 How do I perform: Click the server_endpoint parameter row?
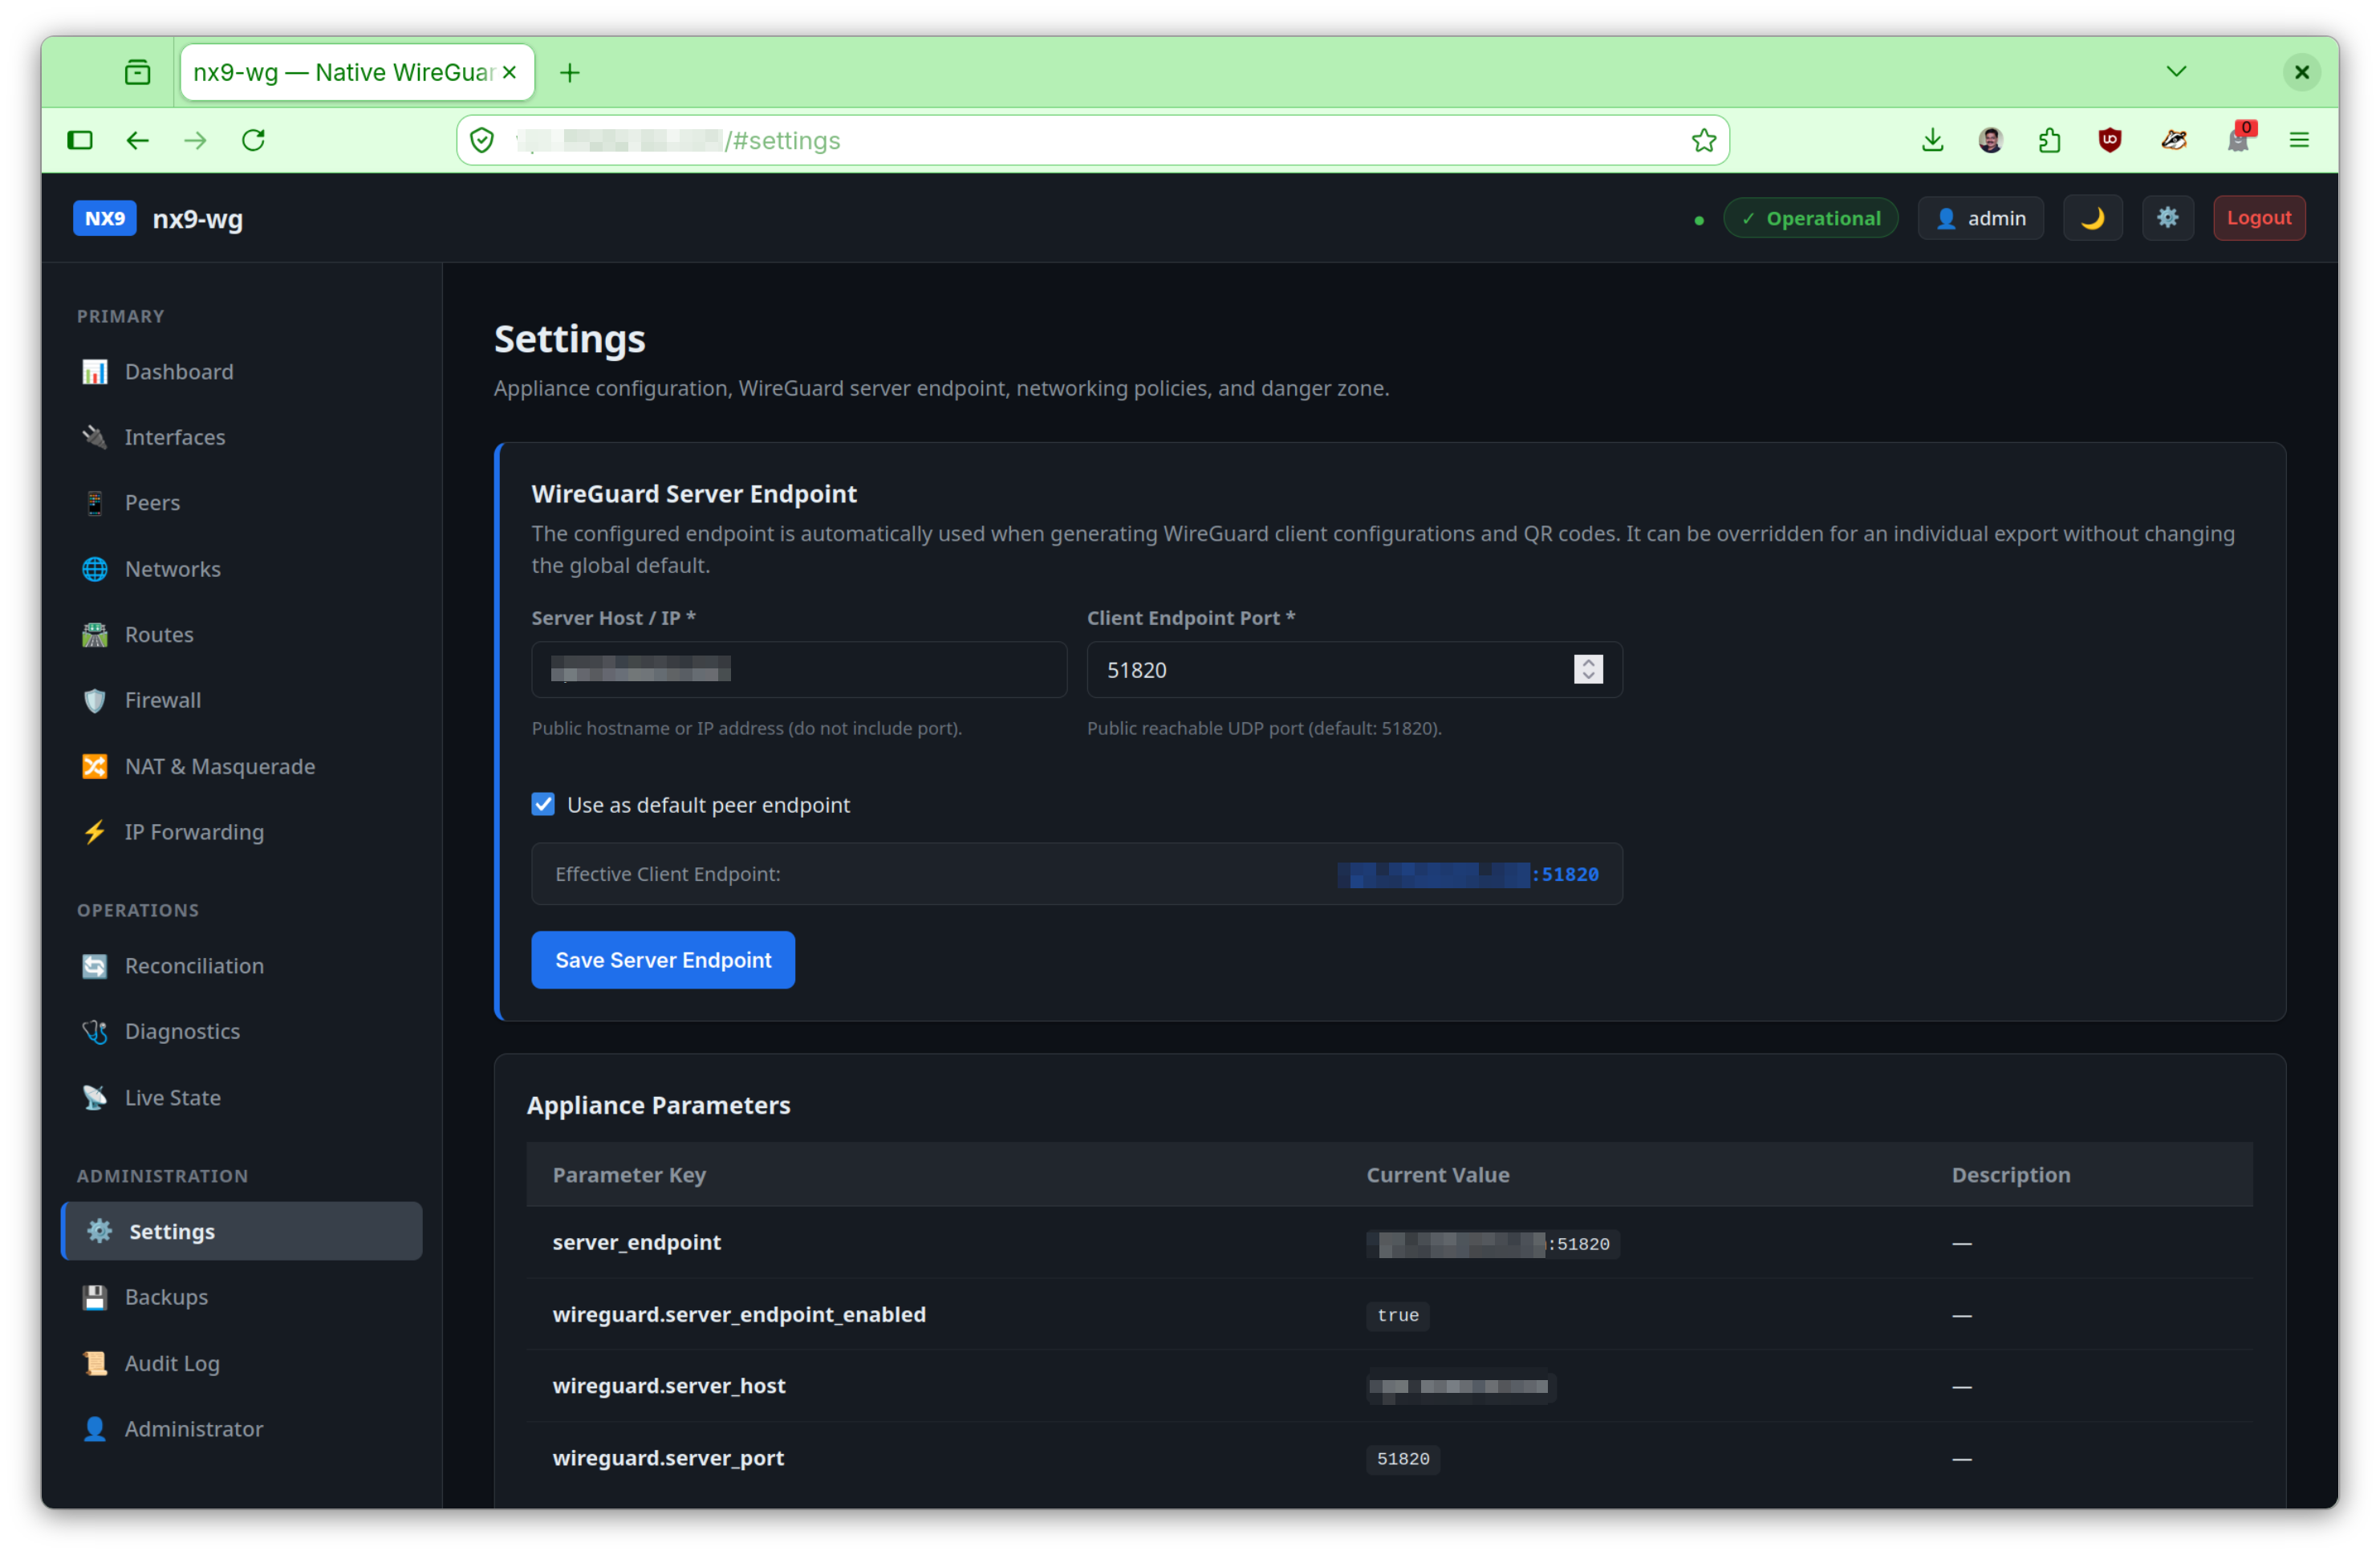coord(1389,1243)
